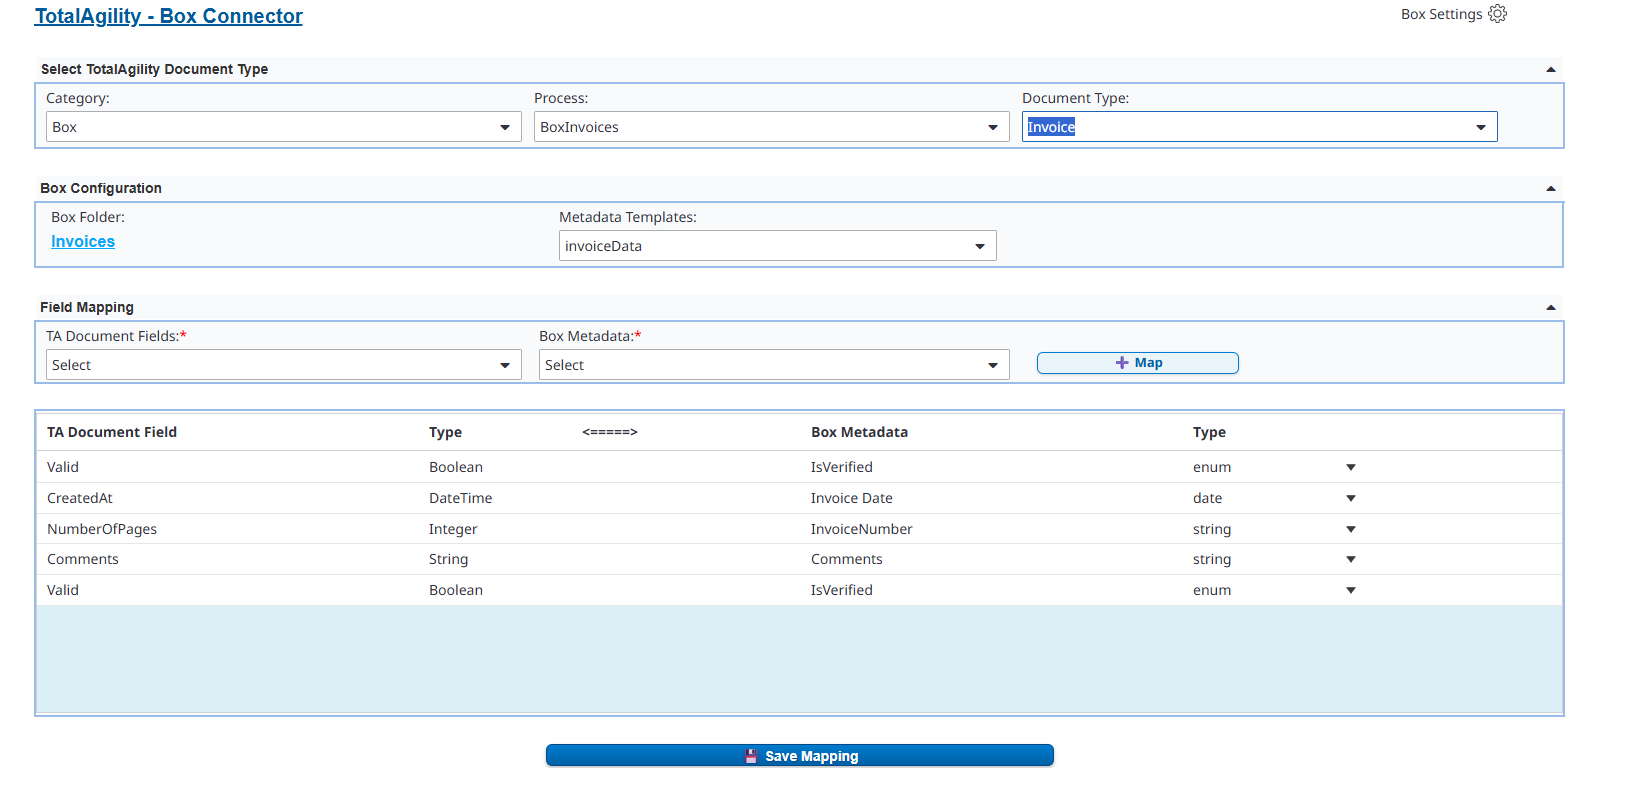The width and height of the screenshot is (1652, 791).
Task: Open the Invoices Box folder link
Action: pos(83,242)
